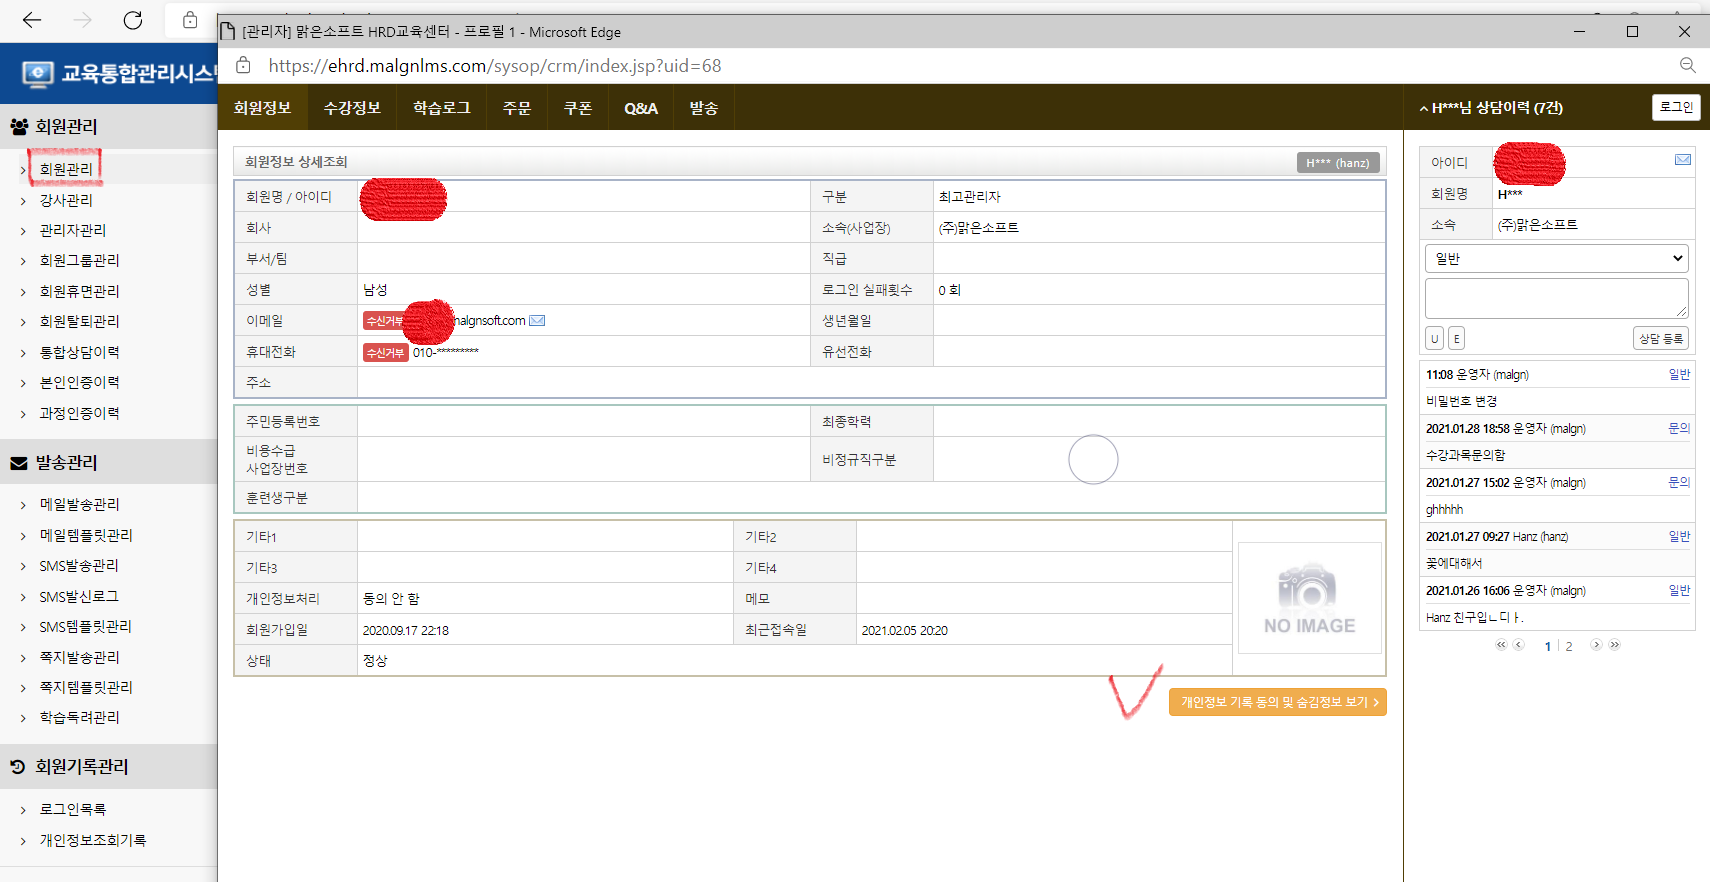Open the 회원정보 tab
Viewport: 1710px width, 882px height.
click(262, 108)
